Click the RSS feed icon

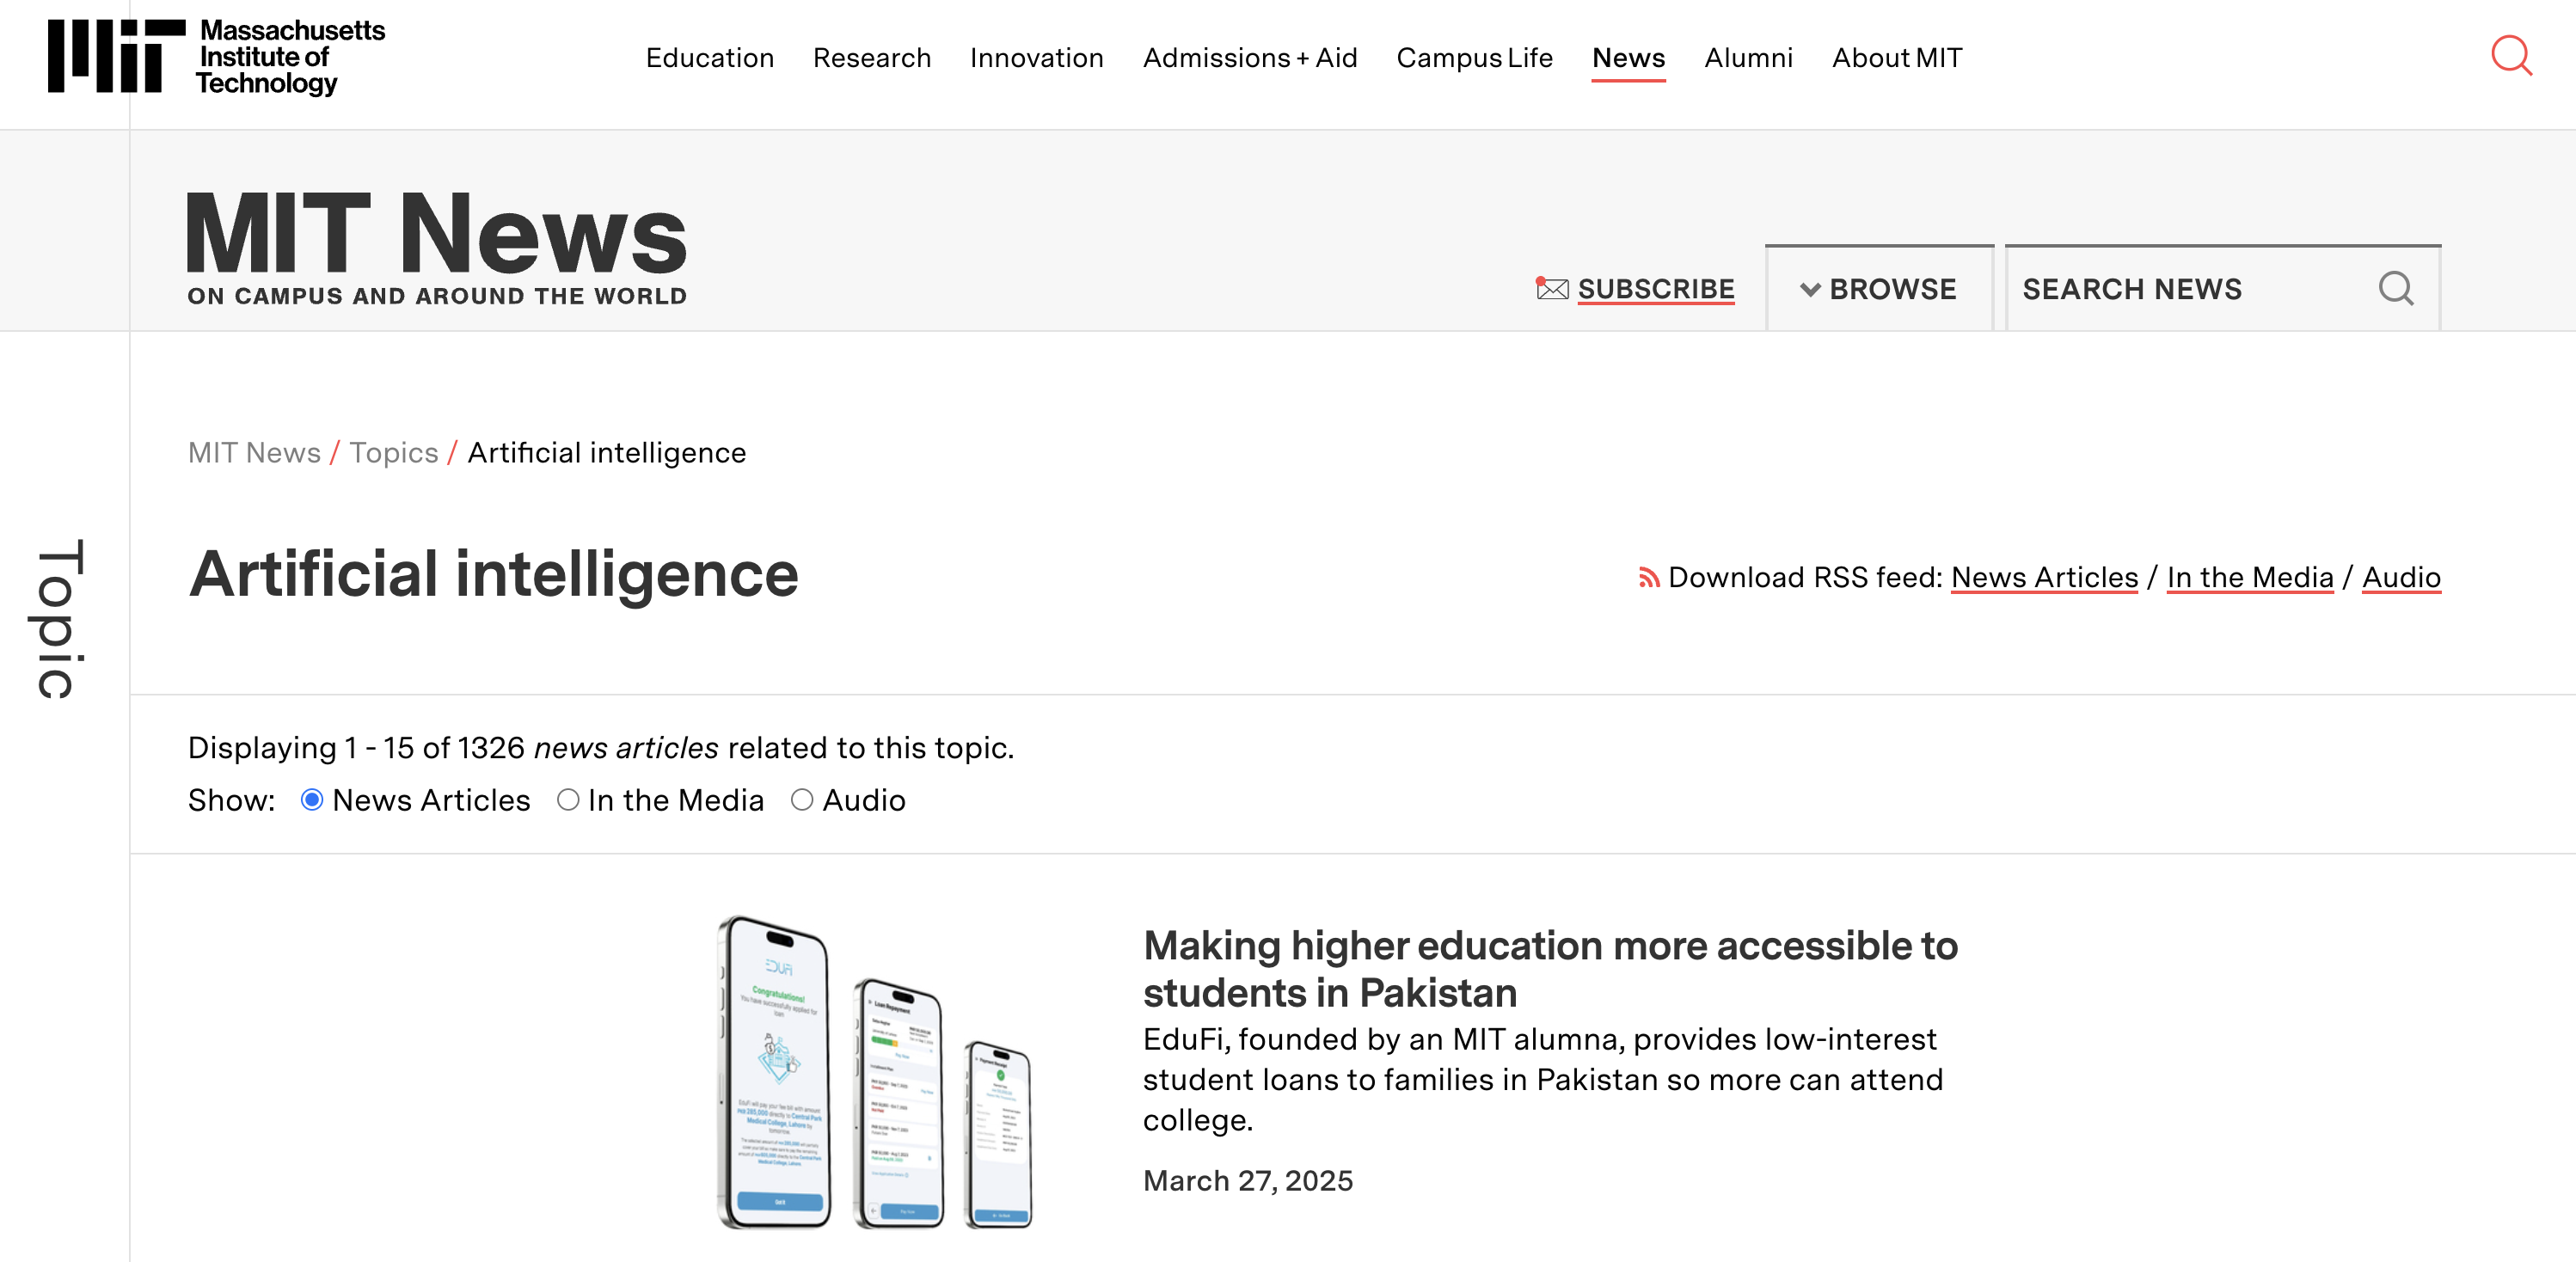point(1648,578)
